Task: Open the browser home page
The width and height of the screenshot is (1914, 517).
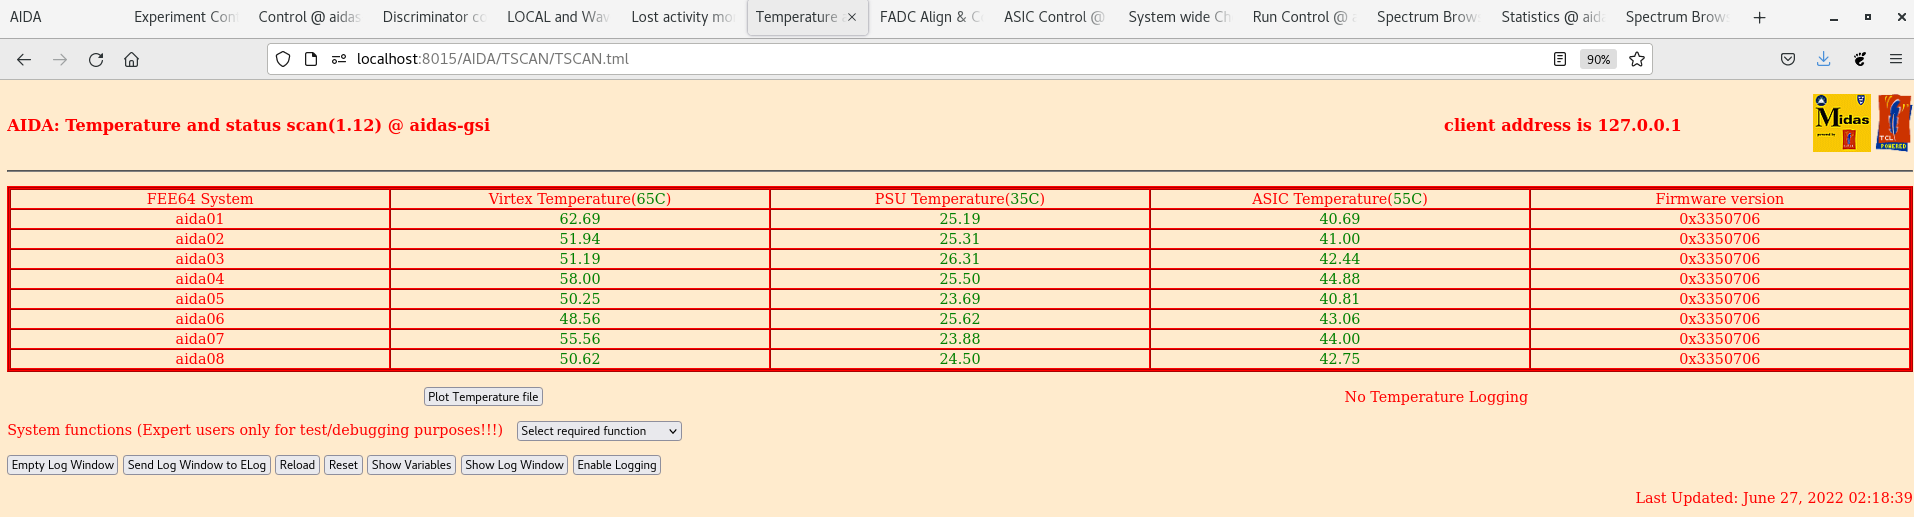Action: pos(131,60)
